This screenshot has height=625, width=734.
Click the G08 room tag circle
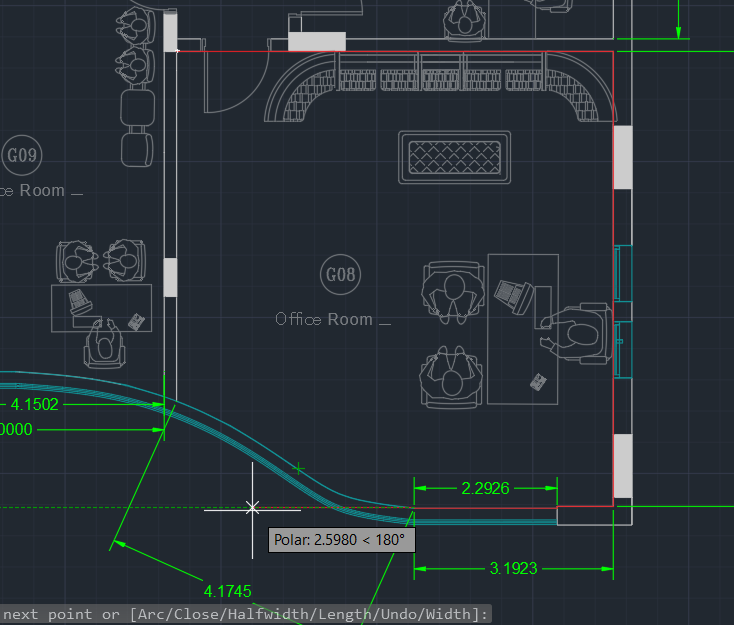tap(340, 274)
